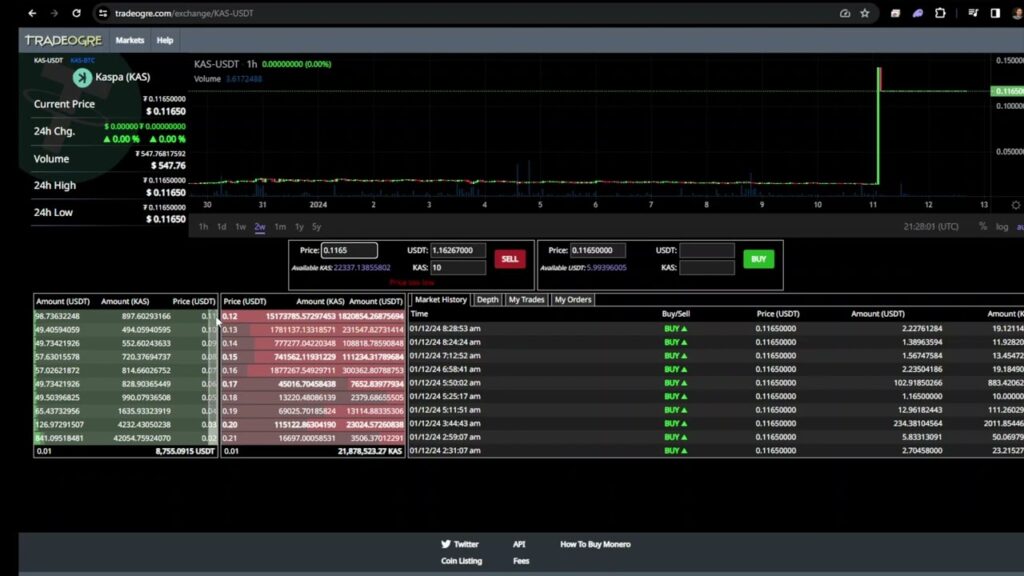This screenshot has width=1024, height=576.
Task: Click the red SELL button
Action: 509,259
